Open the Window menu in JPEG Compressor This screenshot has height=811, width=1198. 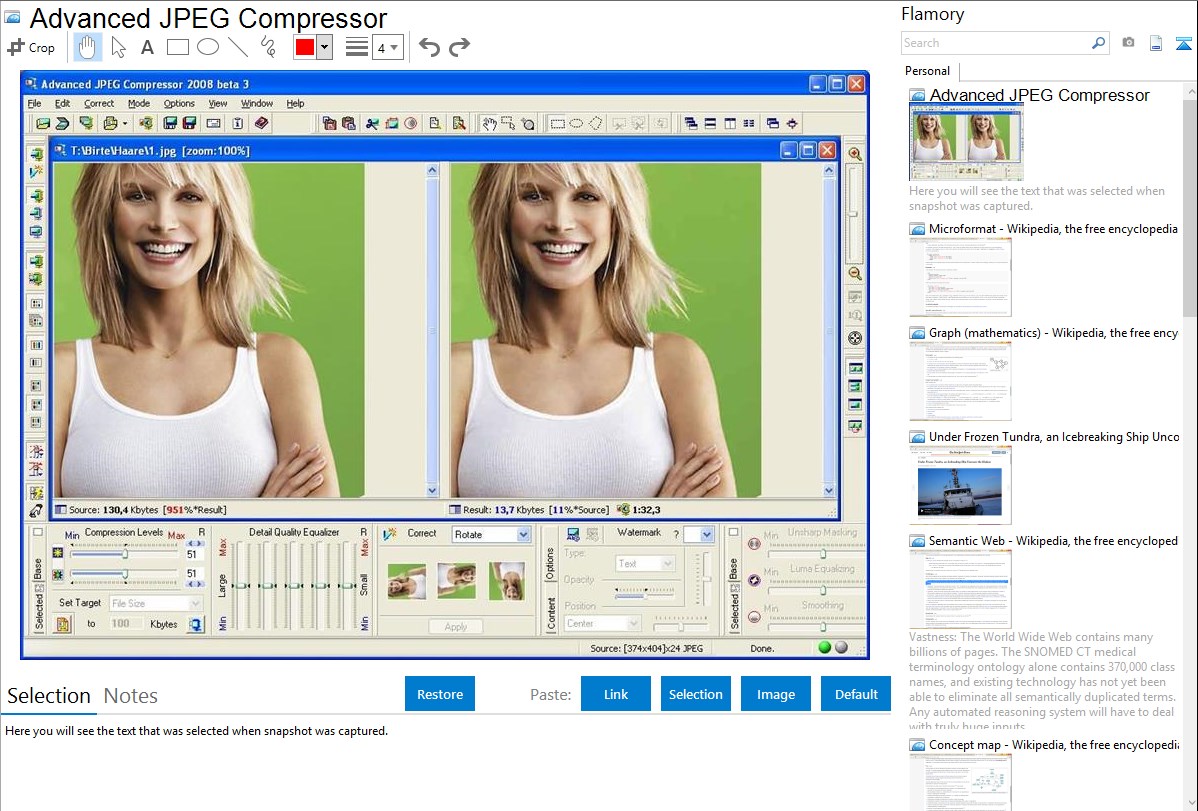[x=257, y=103]
